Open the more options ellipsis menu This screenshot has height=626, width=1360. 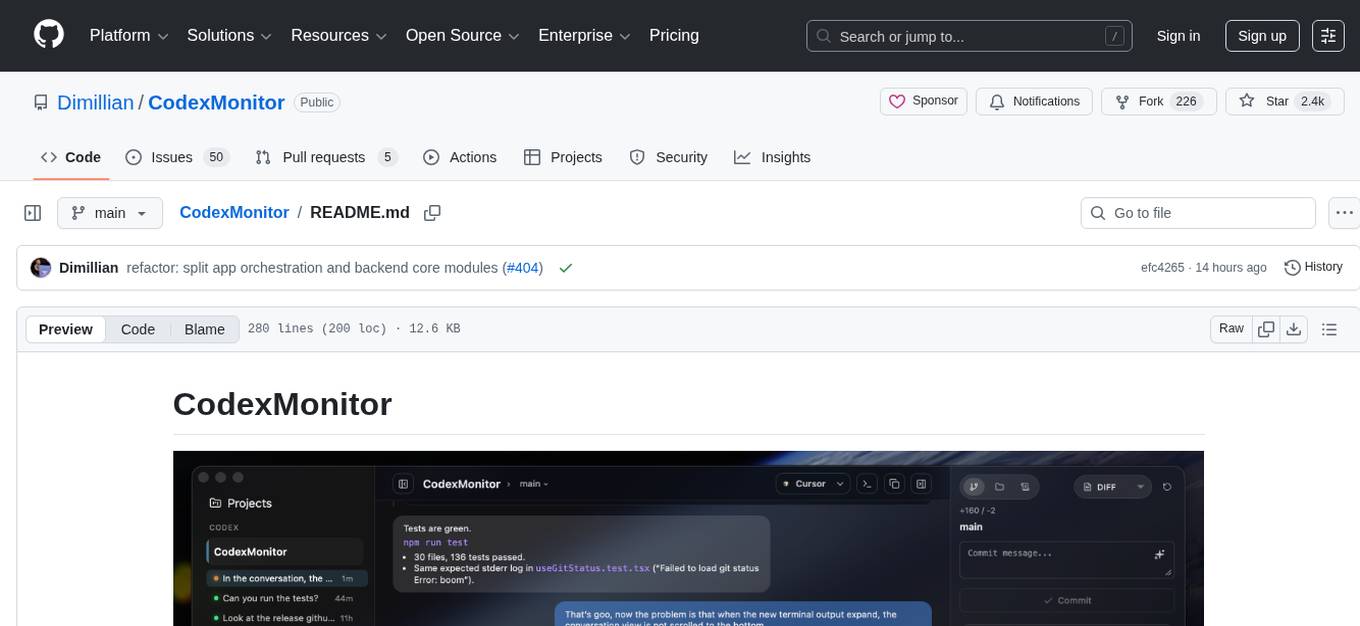(x=1344, y=212)
